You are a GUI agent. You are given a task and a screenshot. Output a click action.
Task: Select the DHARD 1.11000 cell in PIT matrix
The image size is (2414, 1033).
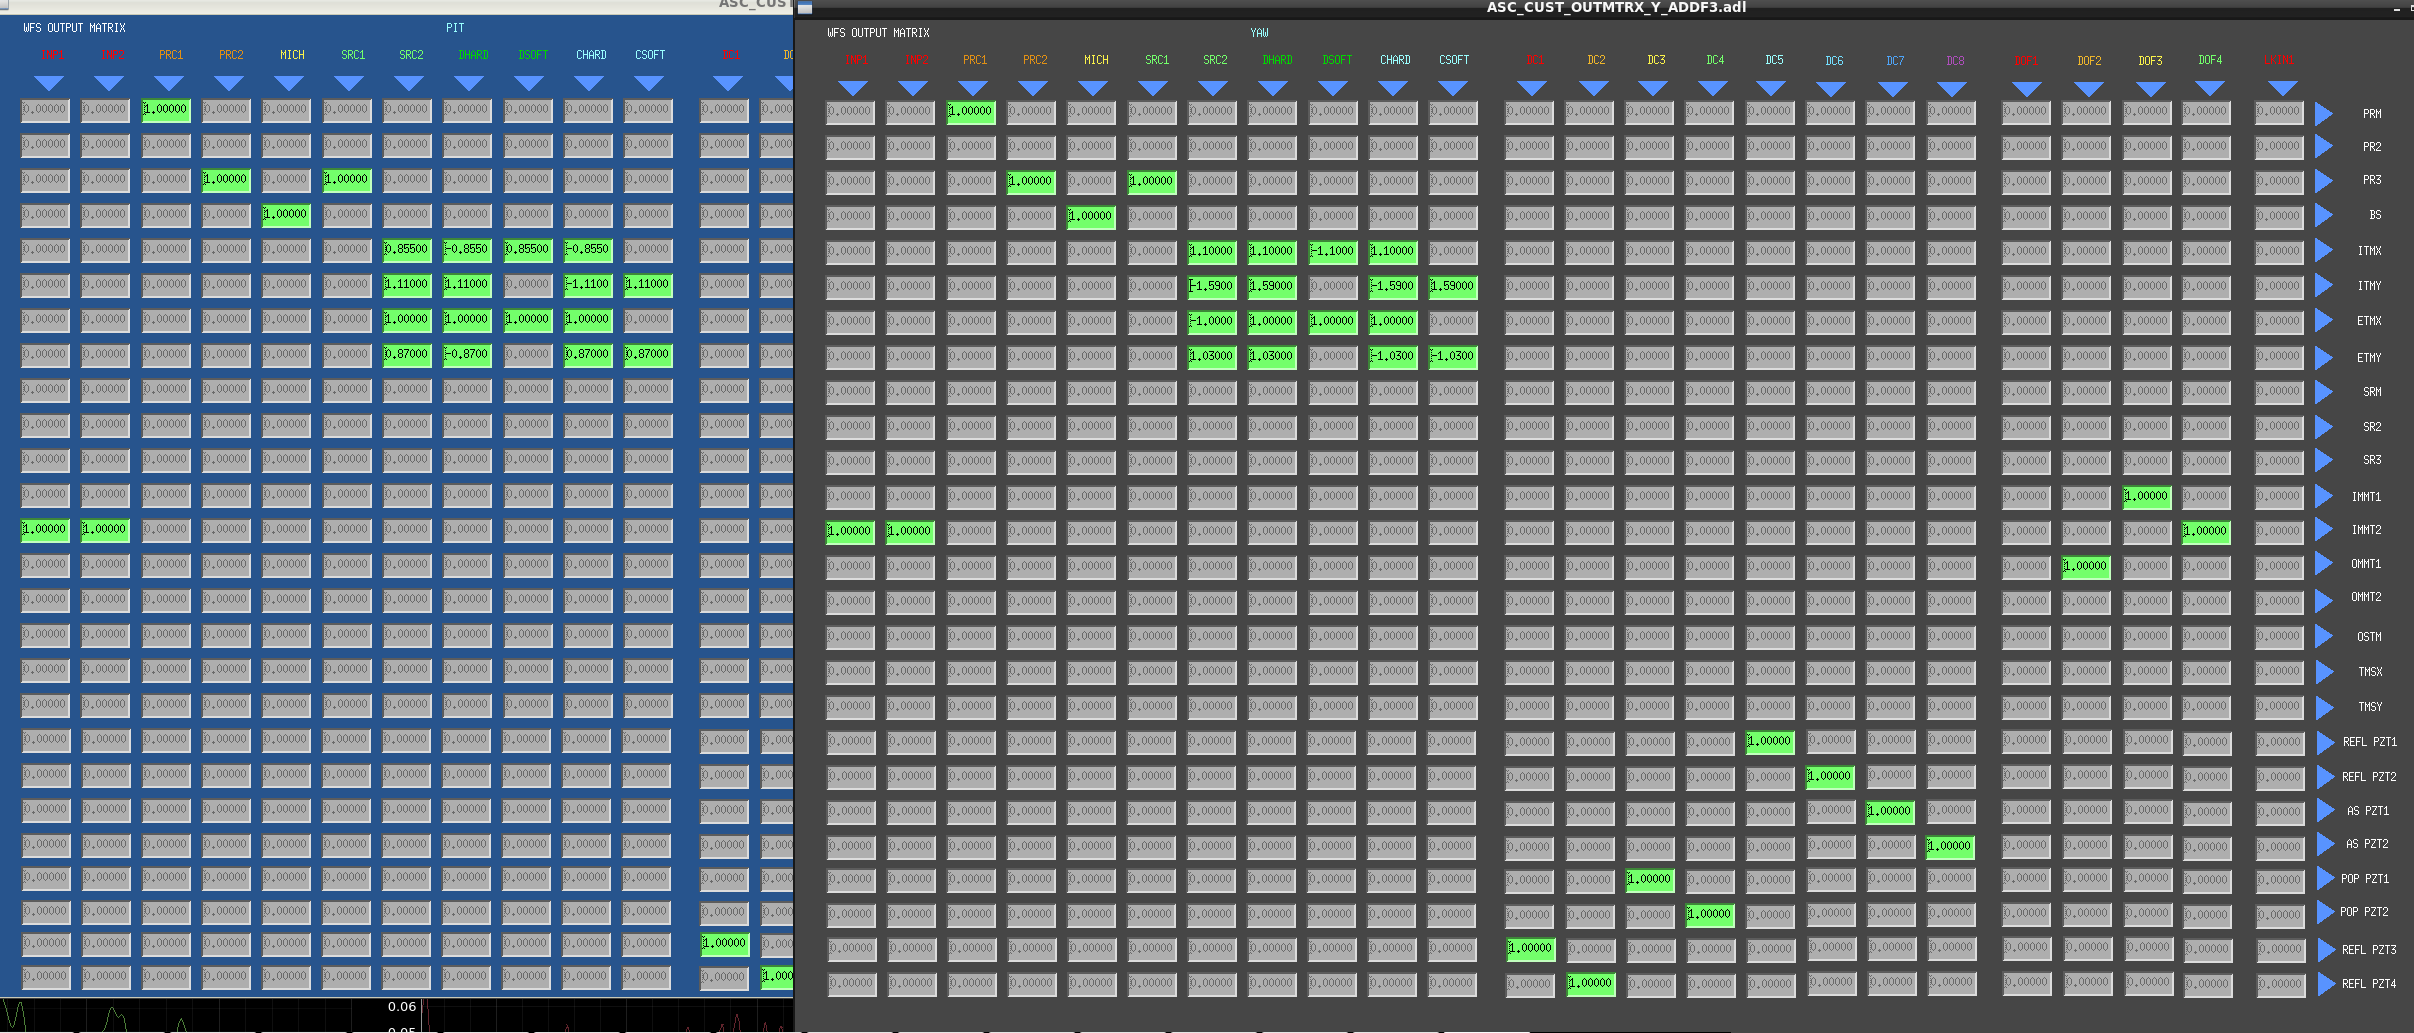(x=467, y=284)
